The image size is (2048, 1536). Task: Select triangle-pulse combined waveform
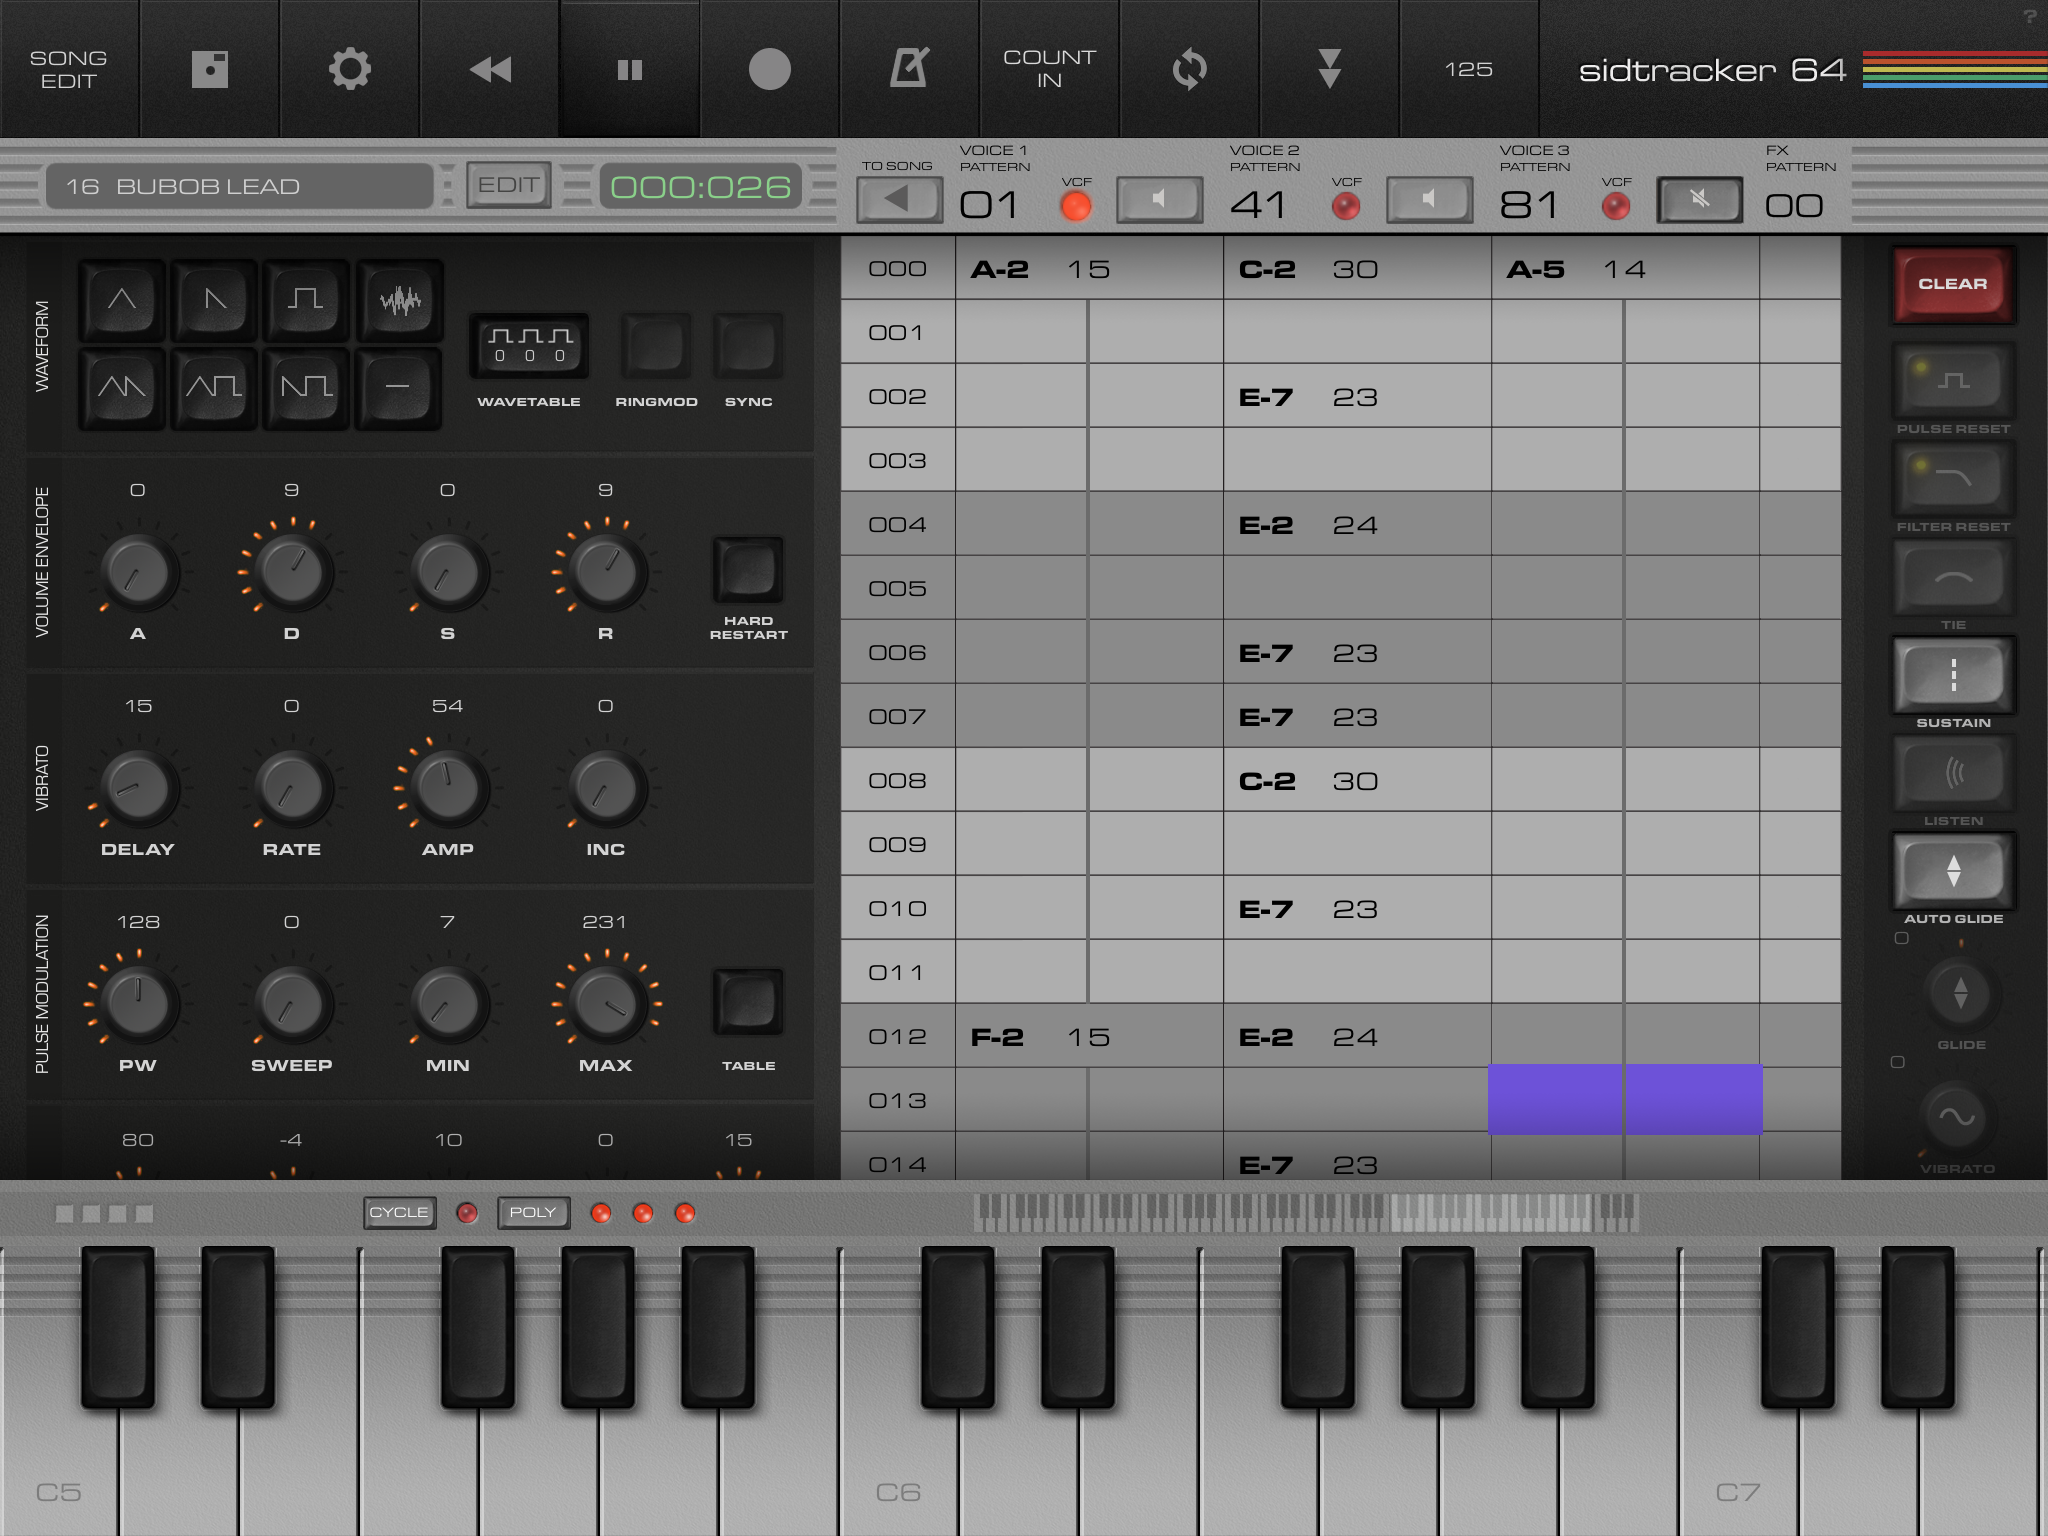[x=214, y=387]
